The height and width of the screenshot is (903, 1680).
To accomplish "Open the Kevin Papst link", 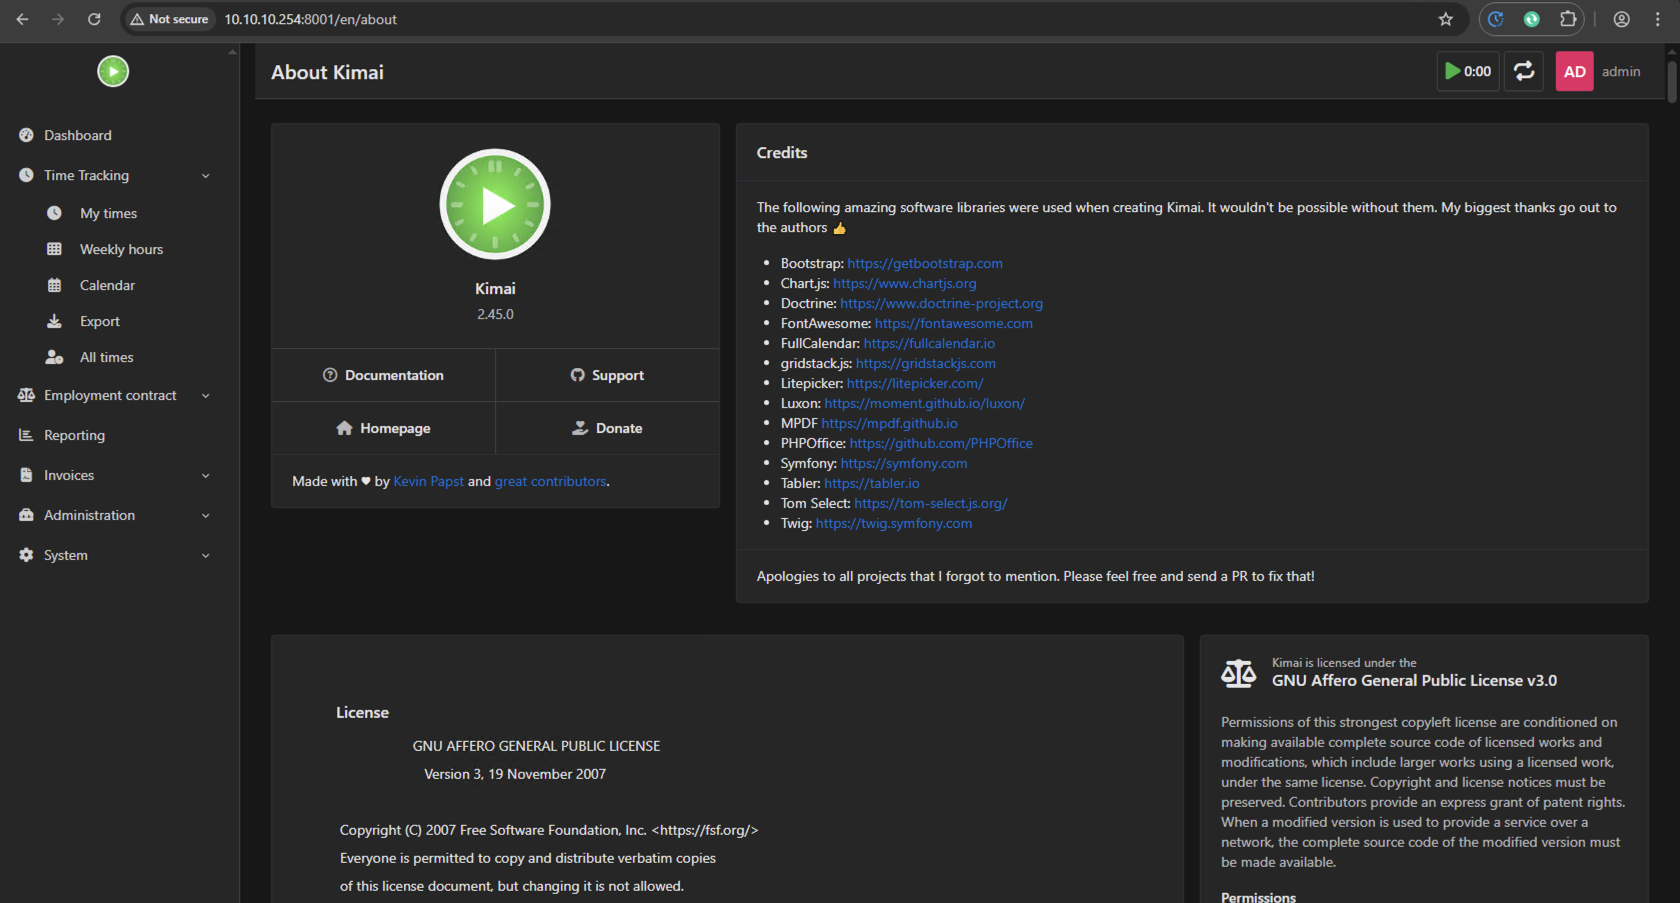I will [428, 481].
